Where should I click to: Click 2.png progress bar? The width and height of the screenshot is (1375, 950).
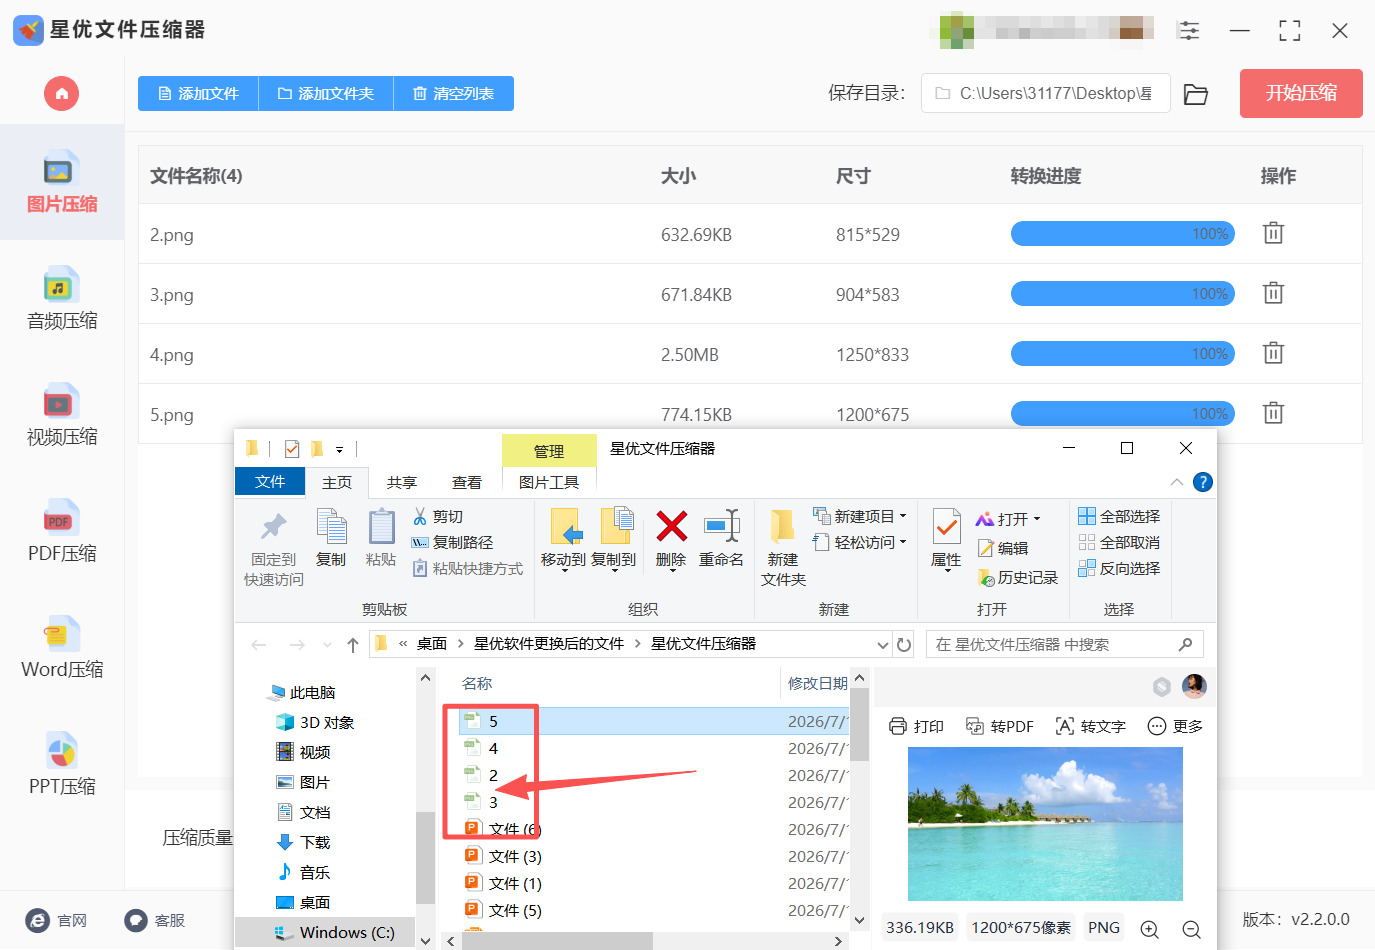click(x=1123, y=233)
